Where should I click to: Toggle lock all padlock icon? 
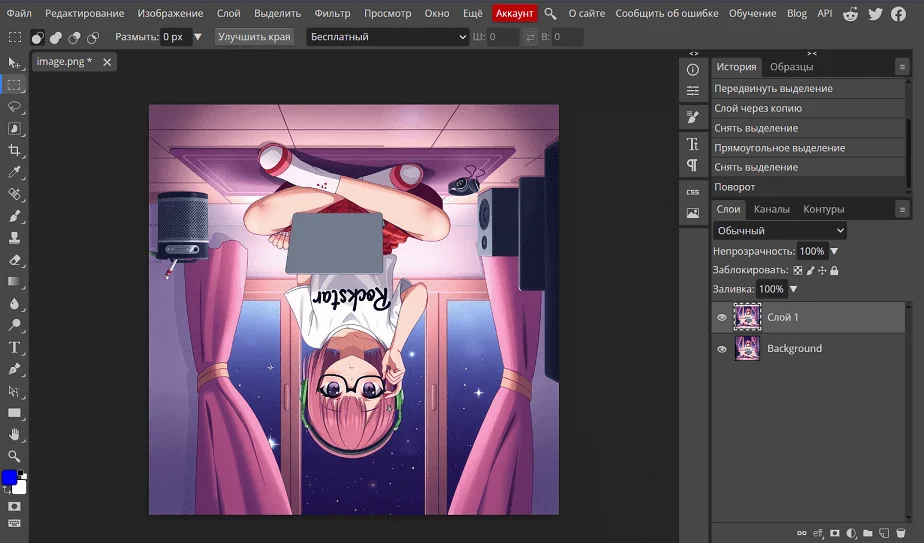point(834,270)
